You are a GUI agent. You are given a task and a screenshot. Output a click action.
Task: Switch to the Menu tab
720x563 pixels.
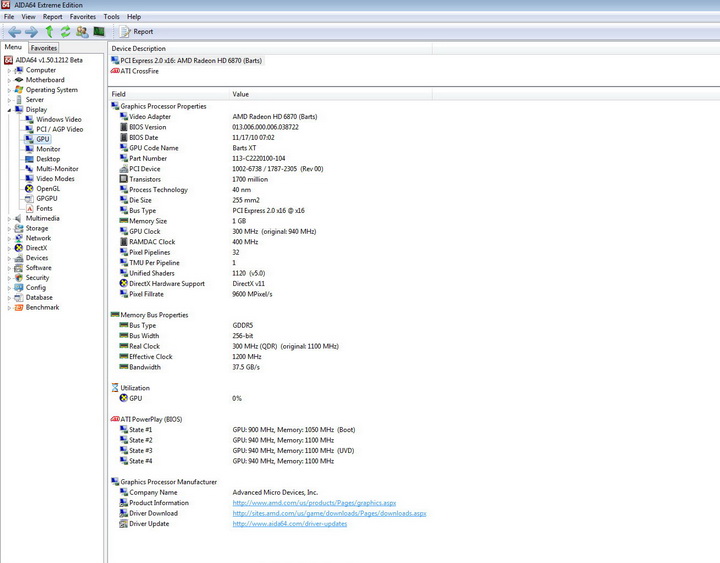(x=13, y=47)
